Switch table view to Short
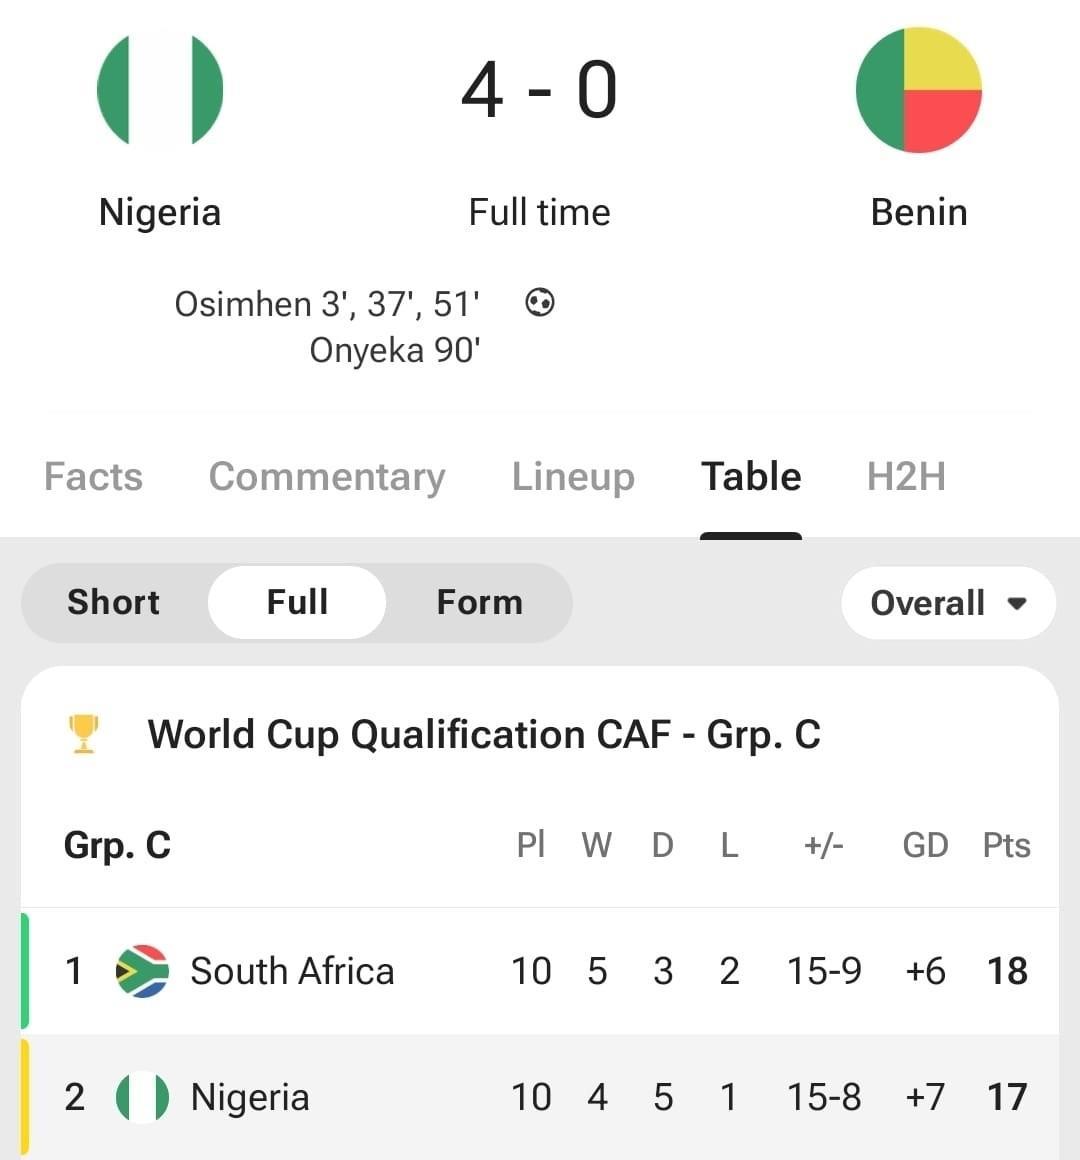The image size is (1080, 1160). (x=113, y=602)
